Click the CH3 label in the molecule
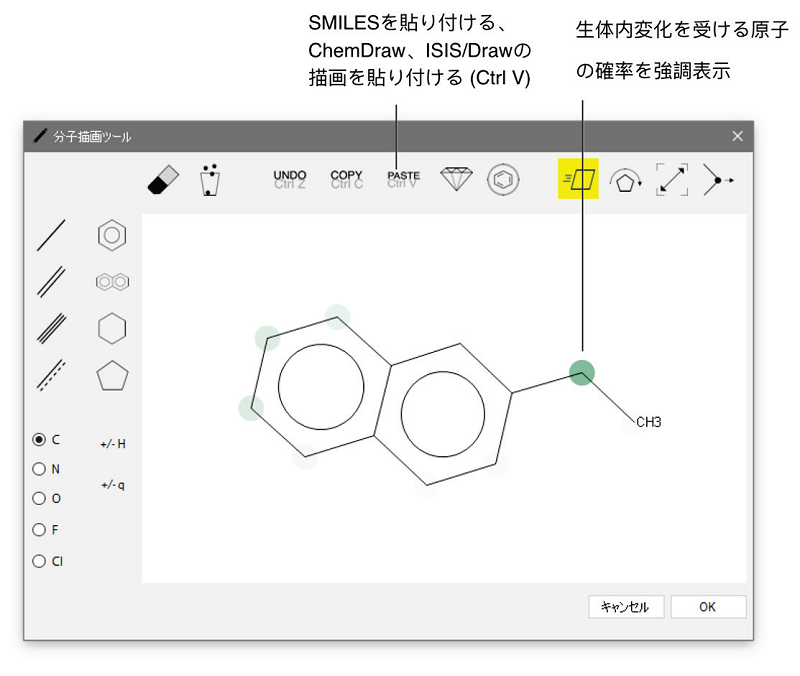 click(x=648, y=422)
